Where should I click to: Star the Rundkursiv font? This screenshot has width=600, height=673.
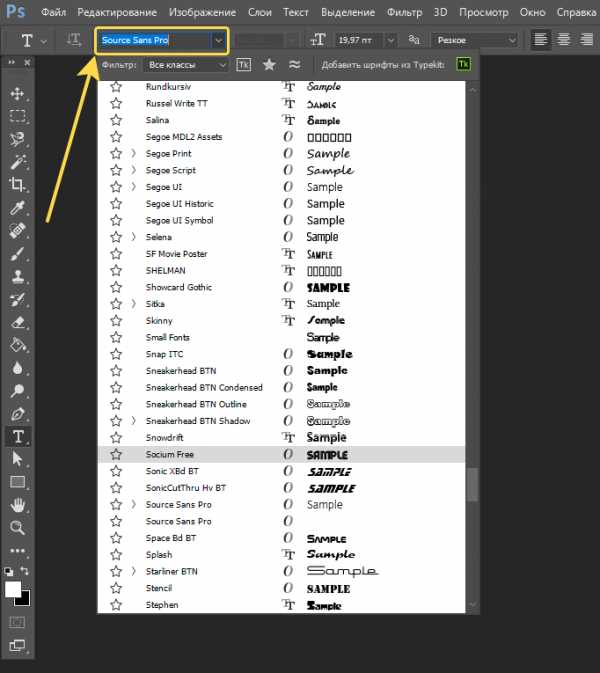(x=116, y=87)
